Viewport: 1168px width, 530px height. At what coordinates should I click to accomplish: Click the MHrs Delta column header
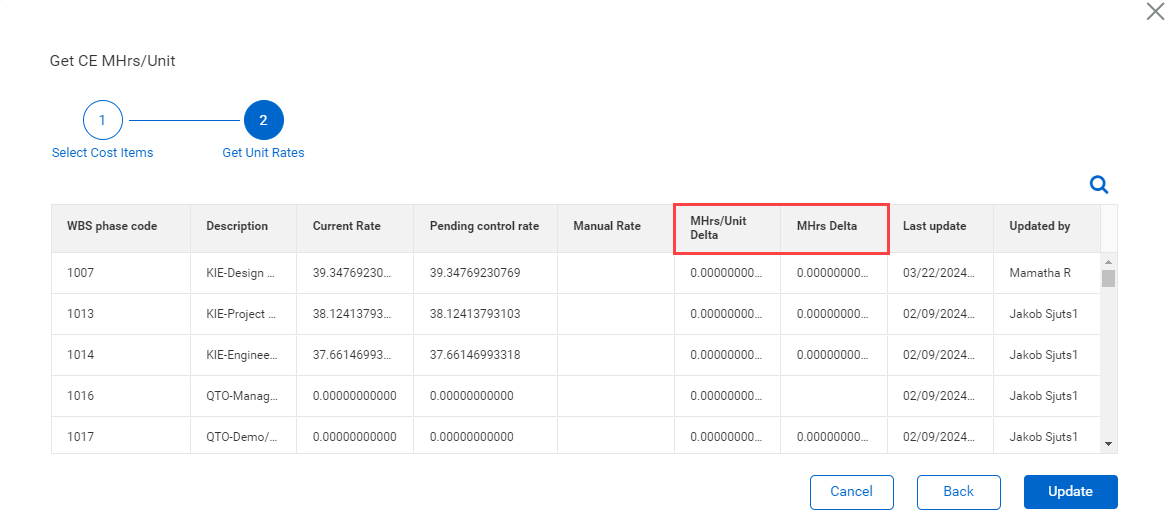click(x=827, y=226)
